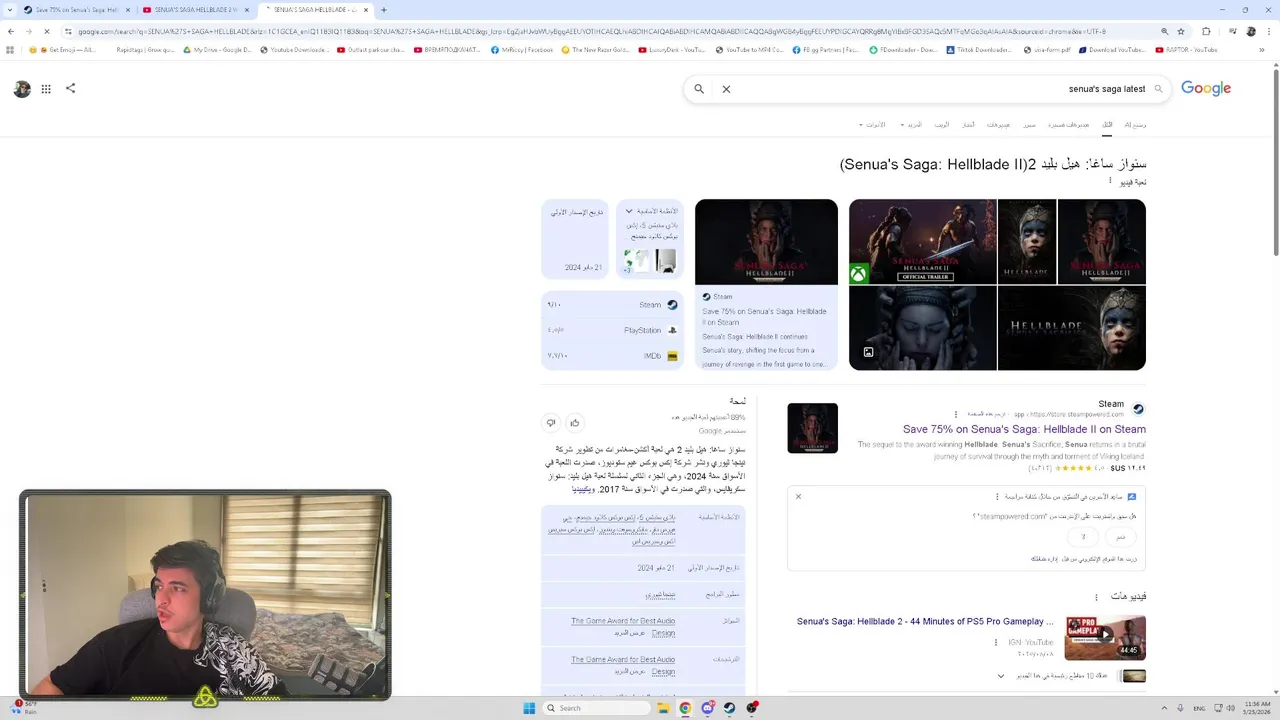Open a new tab with the plus button
This screenshot has height=720, width=1280.
coord(384,10)
